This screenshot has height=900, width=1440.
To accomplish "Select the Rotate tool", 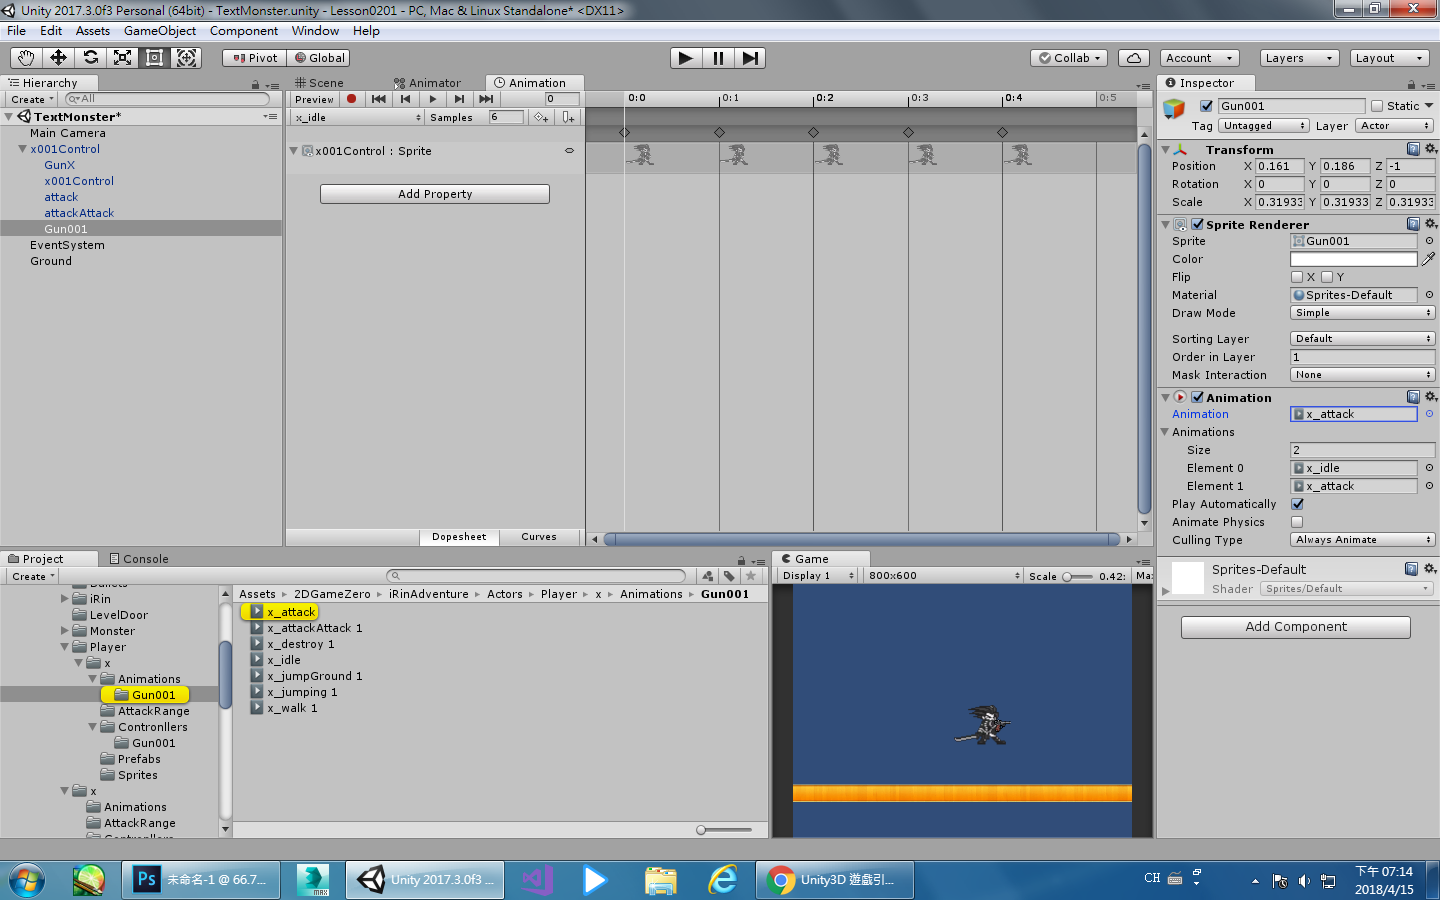I will click(89, 57).
